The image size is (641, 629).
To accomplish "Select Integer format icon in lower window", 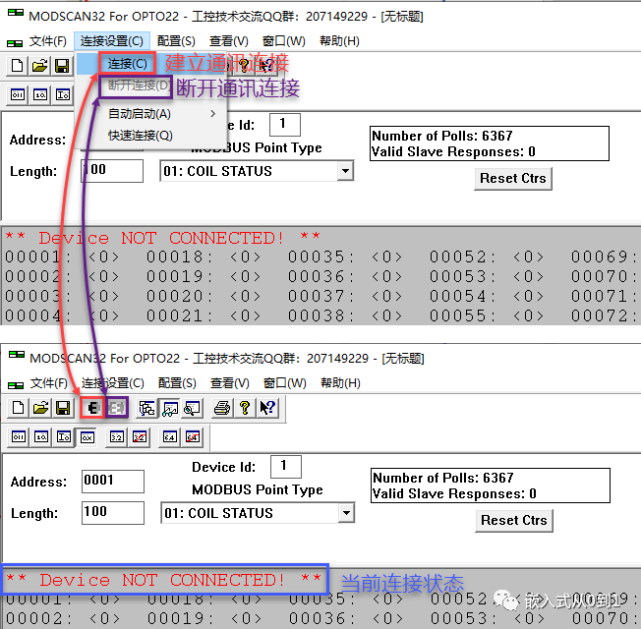I will [x=63, y=437].
